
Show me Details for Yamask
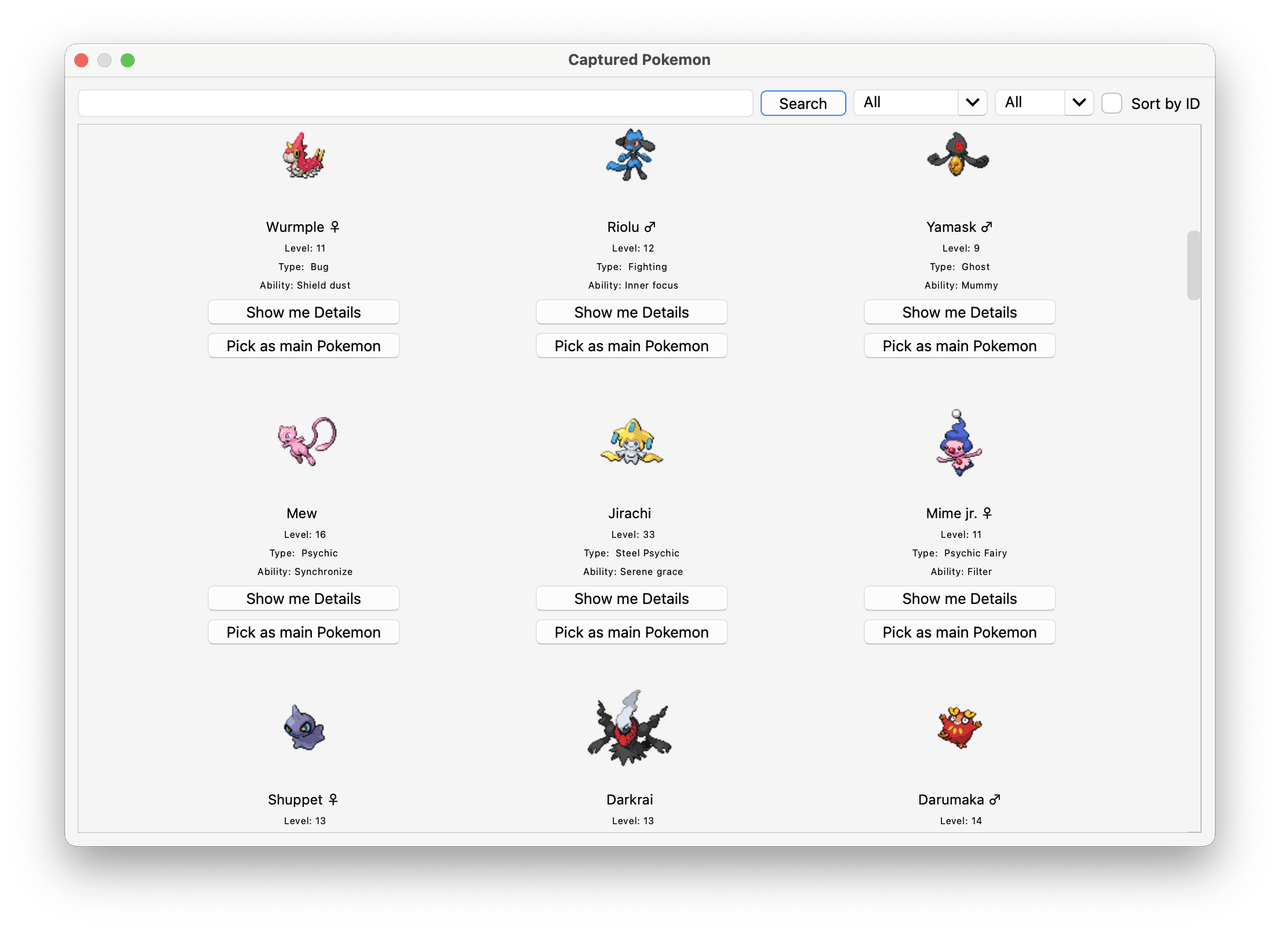(960, 312)
